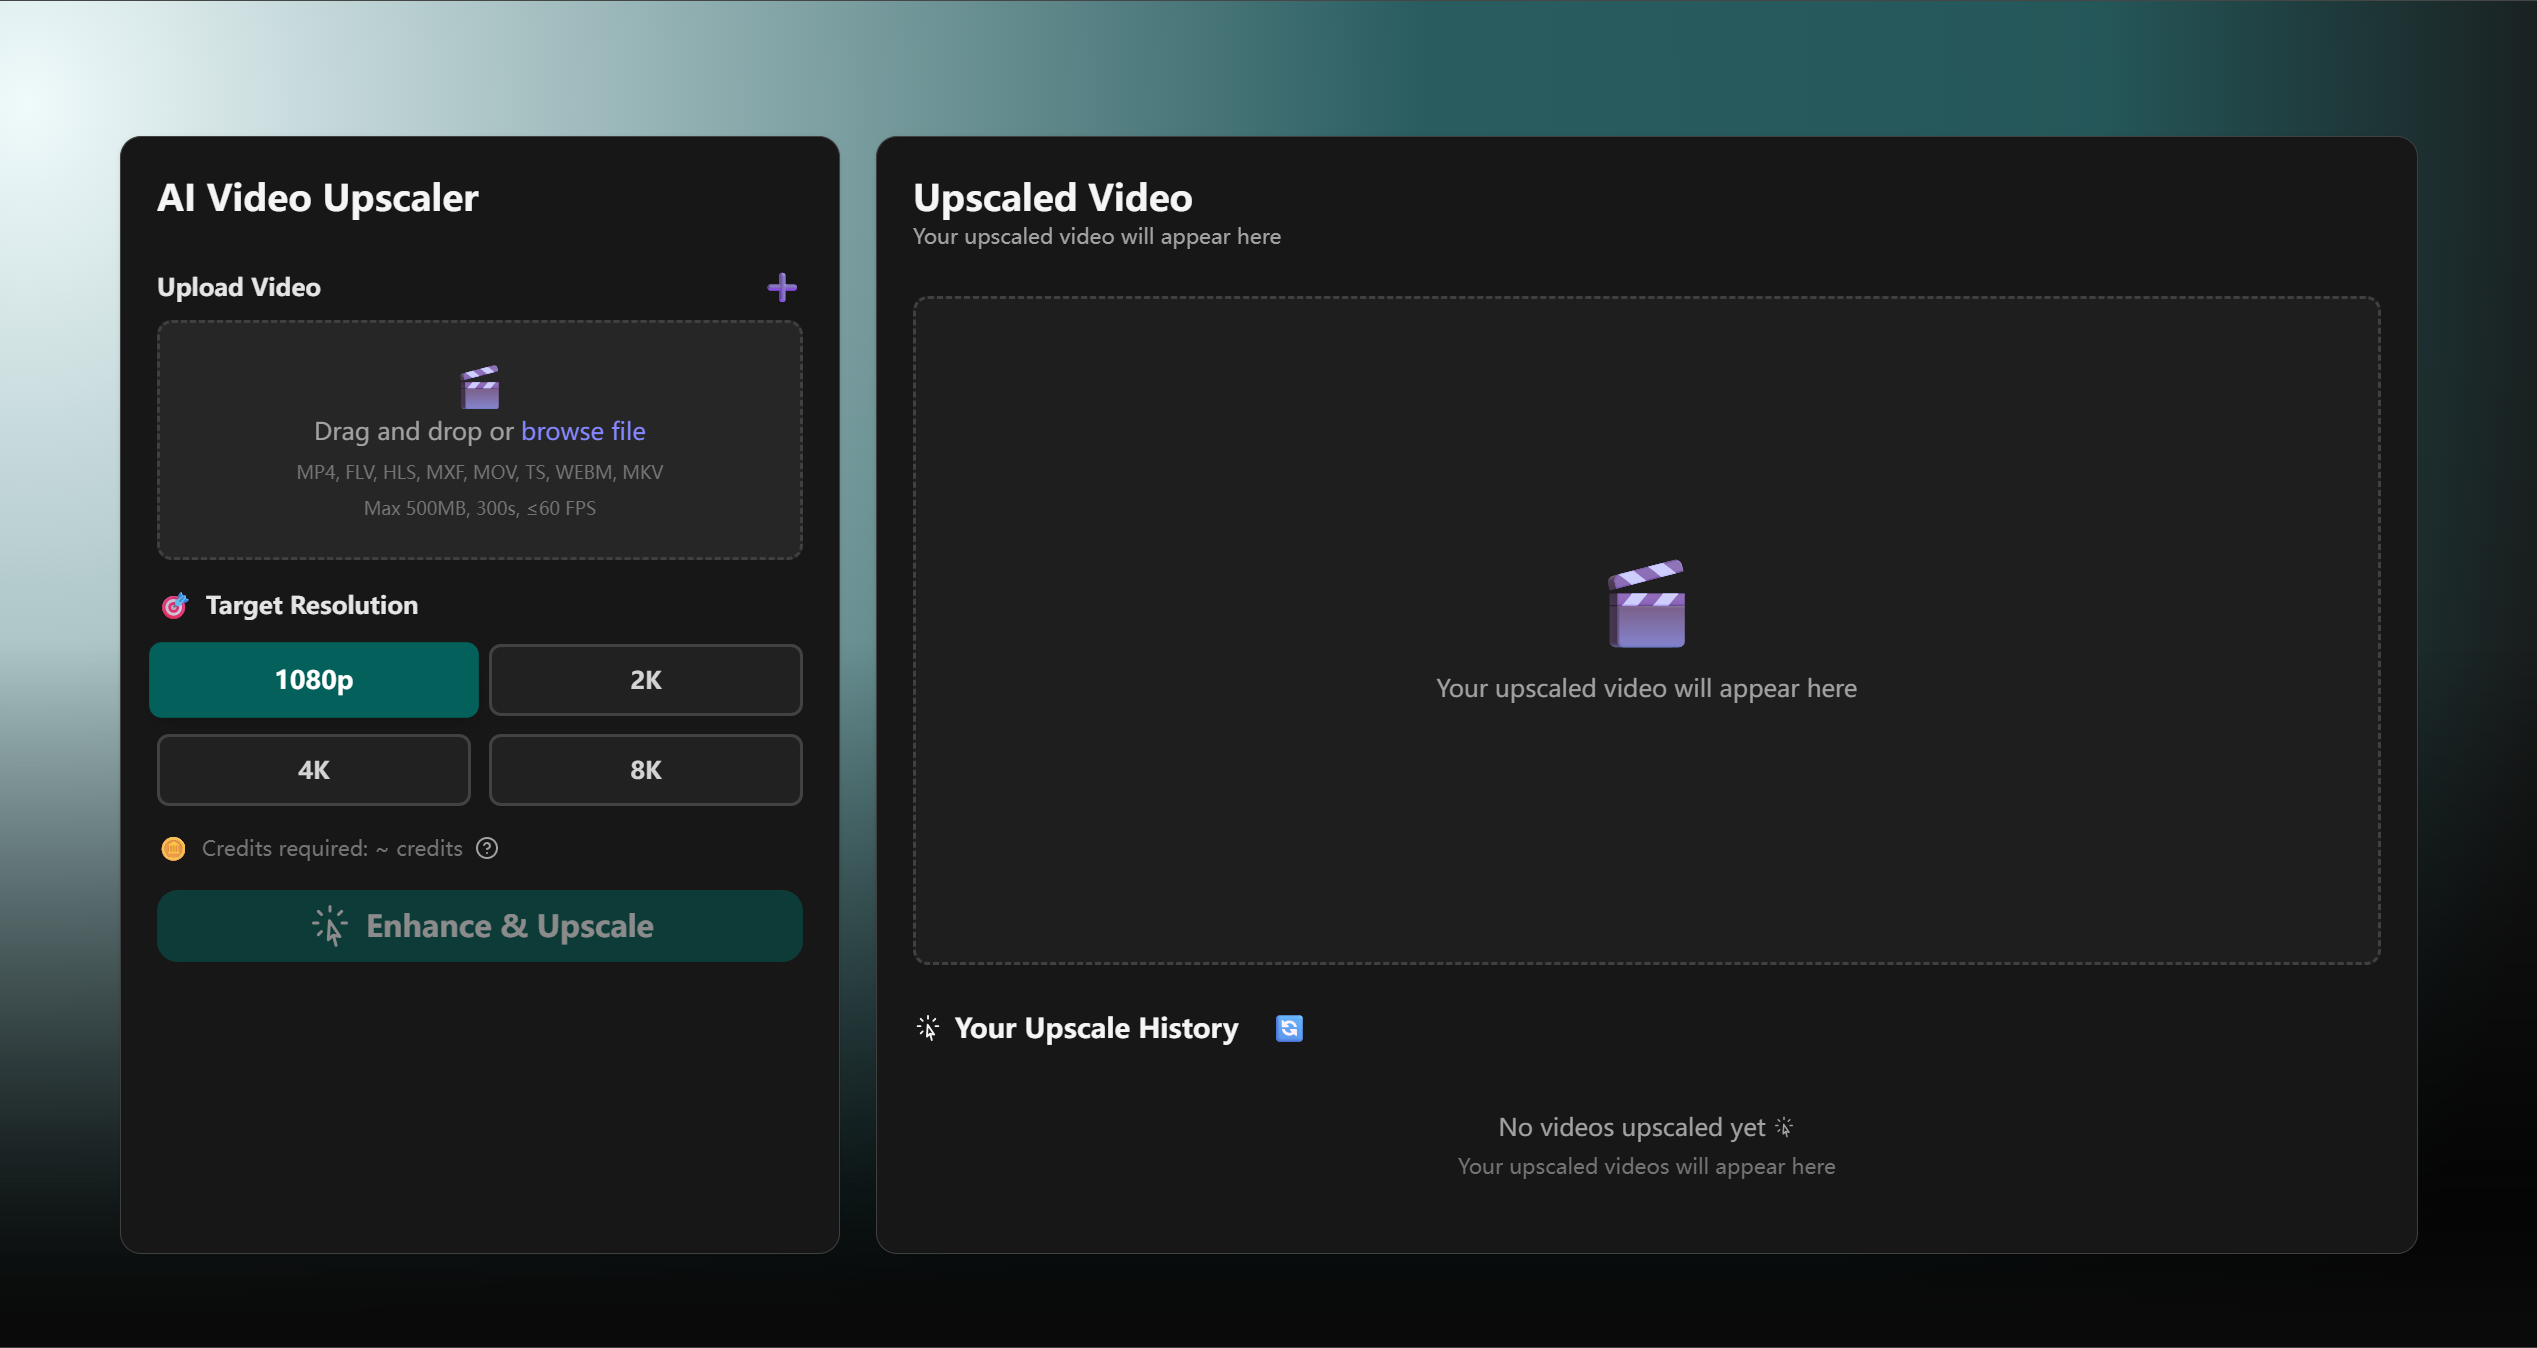Click the drag and drop upload zone

[x=479, y=440]
